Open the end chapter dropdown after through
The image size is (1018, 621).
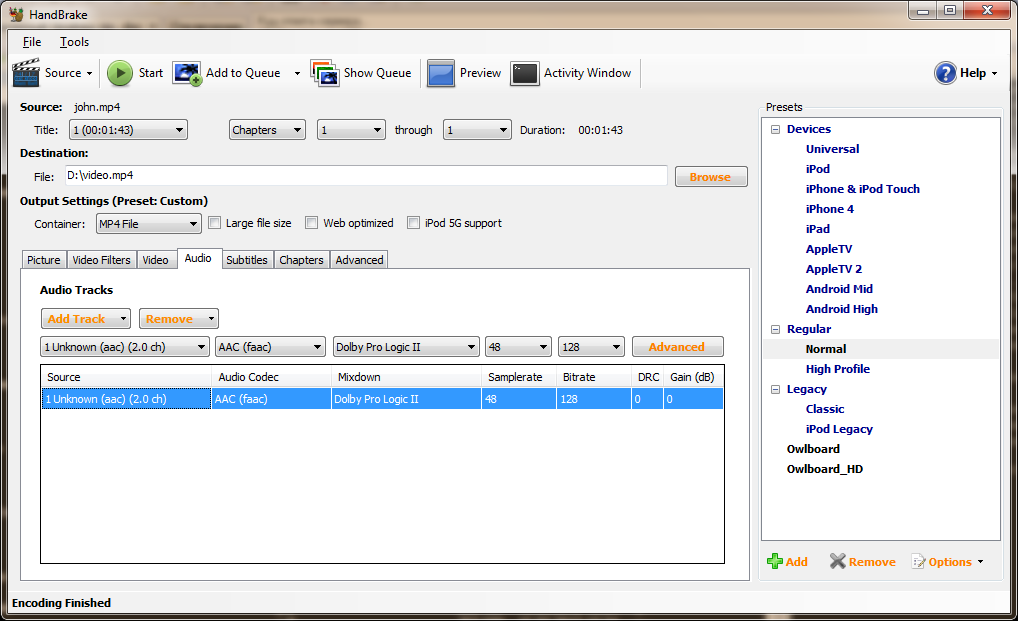477,130
